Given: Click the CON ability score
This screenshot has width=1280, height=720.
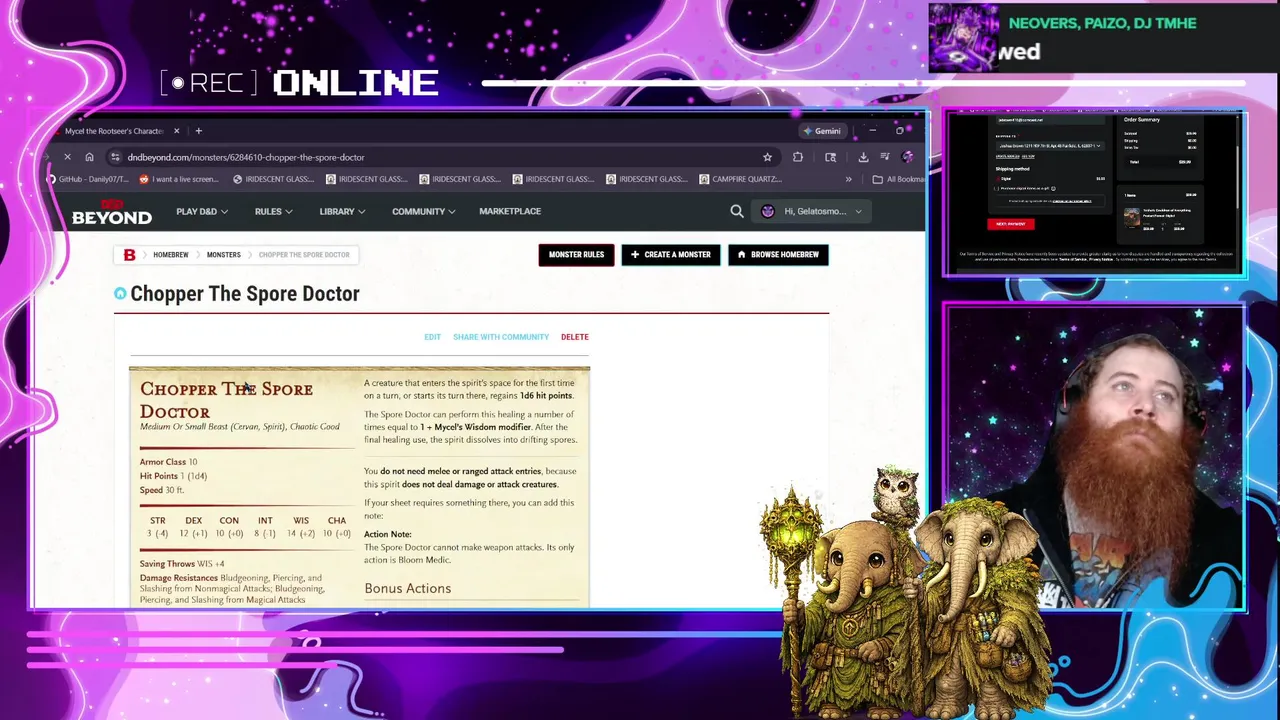Looking at the screenshot, I should click(229, 527).
